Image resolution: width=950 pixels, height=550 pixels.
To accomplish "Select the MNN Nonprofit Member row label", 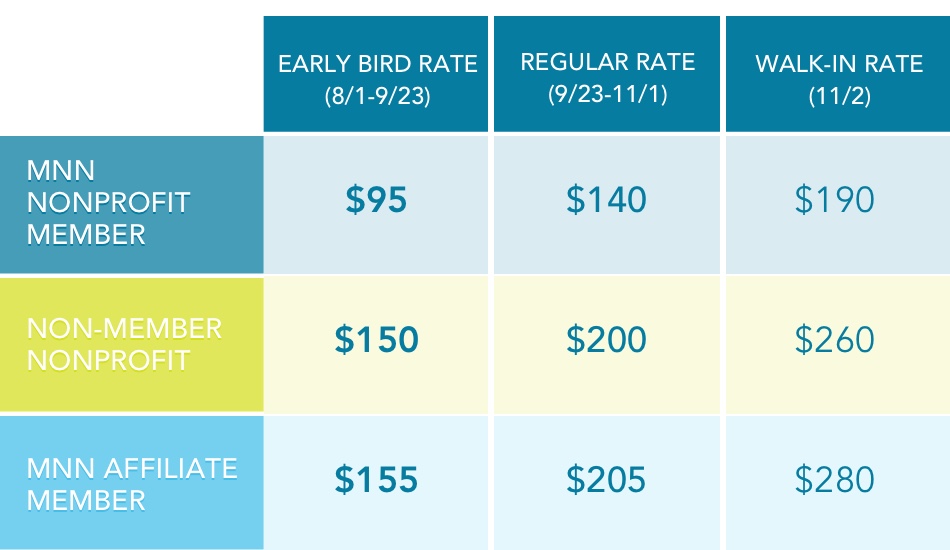I will point(108,202).
